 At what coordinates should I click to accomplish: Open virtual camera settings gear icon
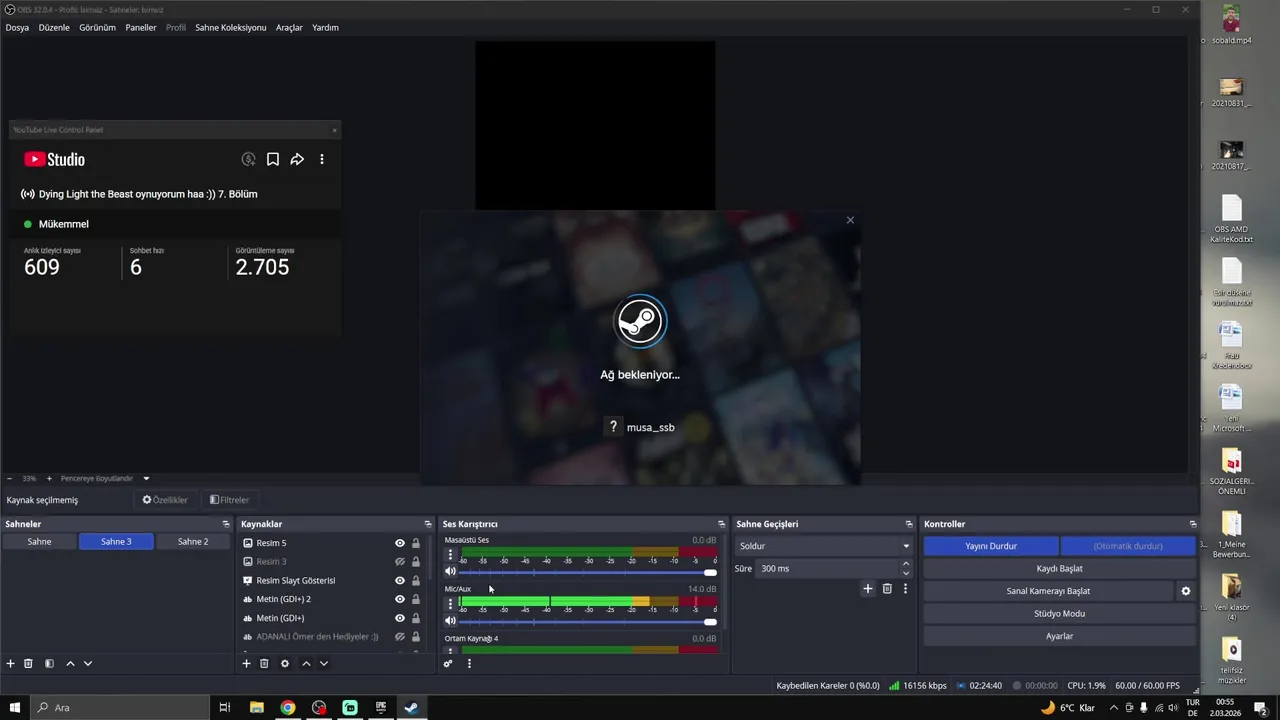pyautogui.click(x=1186, y=591)
